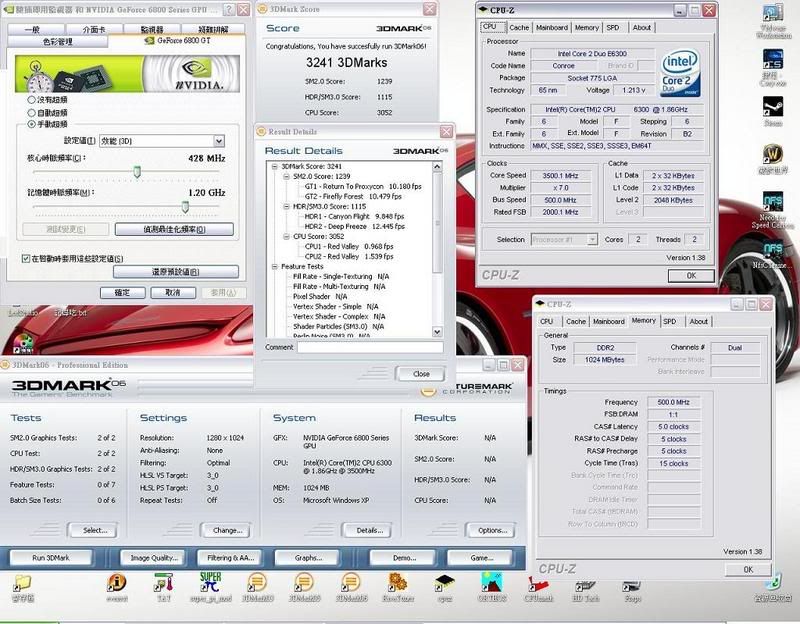This screenshot has width=800, height=624.
Task: Click the CPU-Z title bar icon in CPU window
Action: [x=483, y=9]
